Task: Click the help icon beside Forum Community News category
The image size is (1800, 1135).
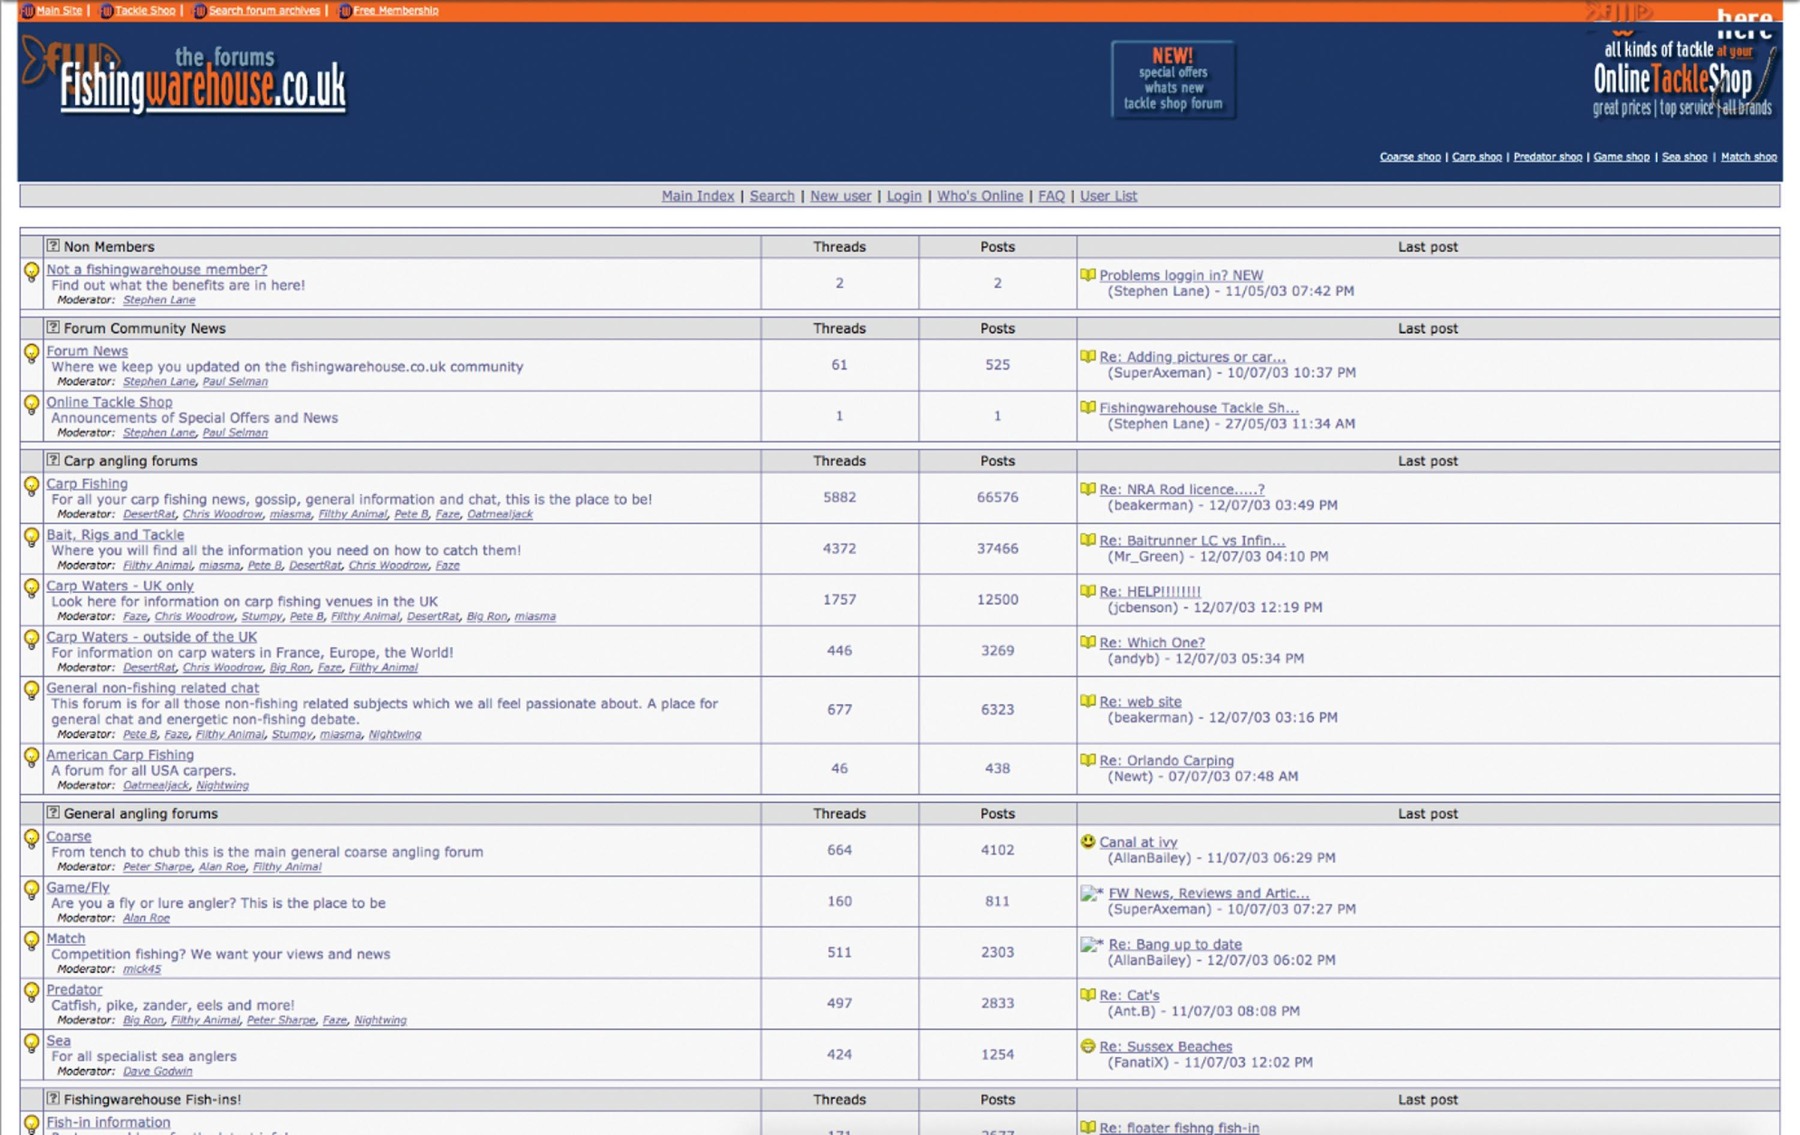Action: 53,327
